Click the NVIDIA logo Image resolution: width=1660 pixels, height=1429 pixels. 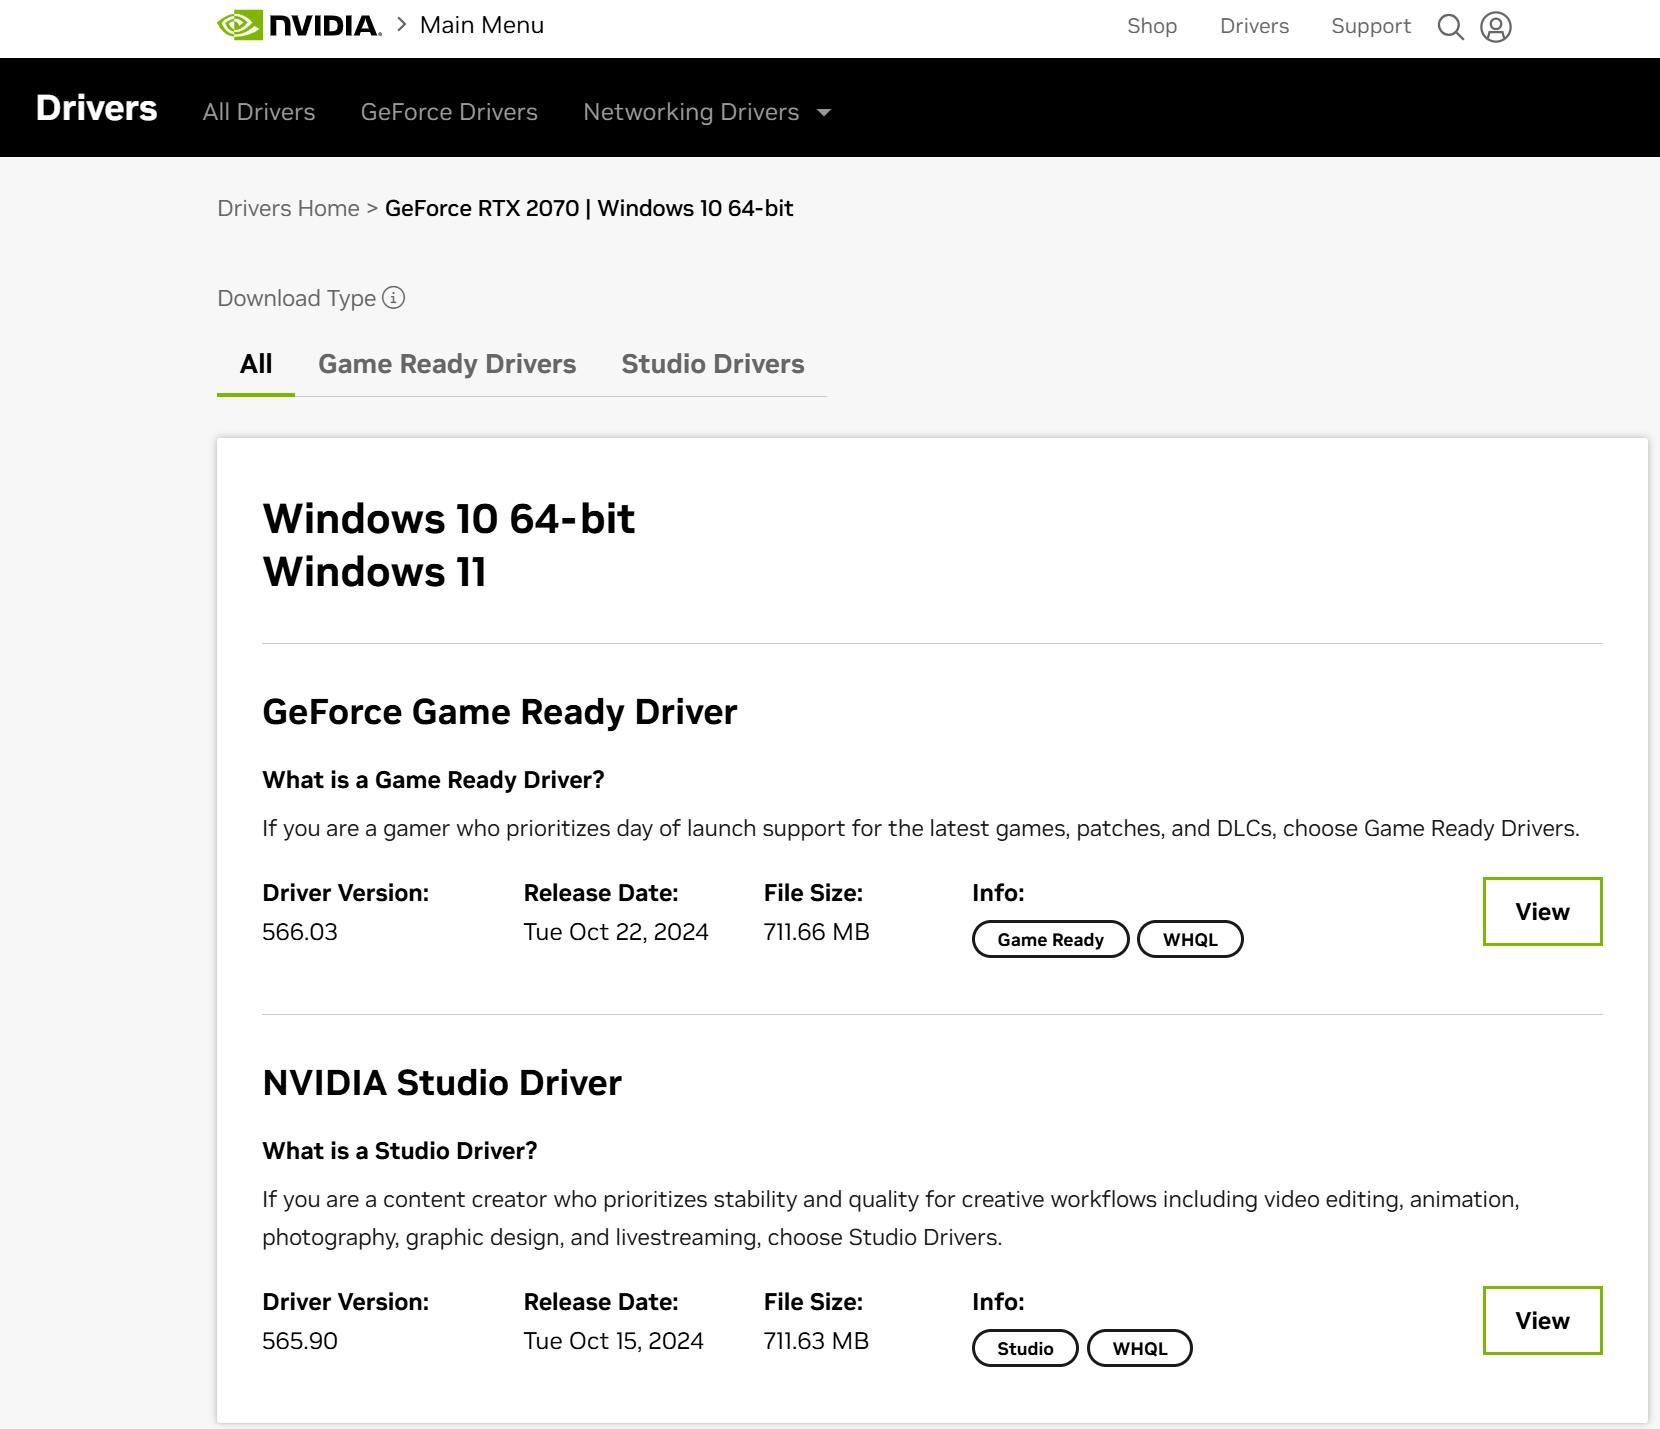click(x=298, y=26)
